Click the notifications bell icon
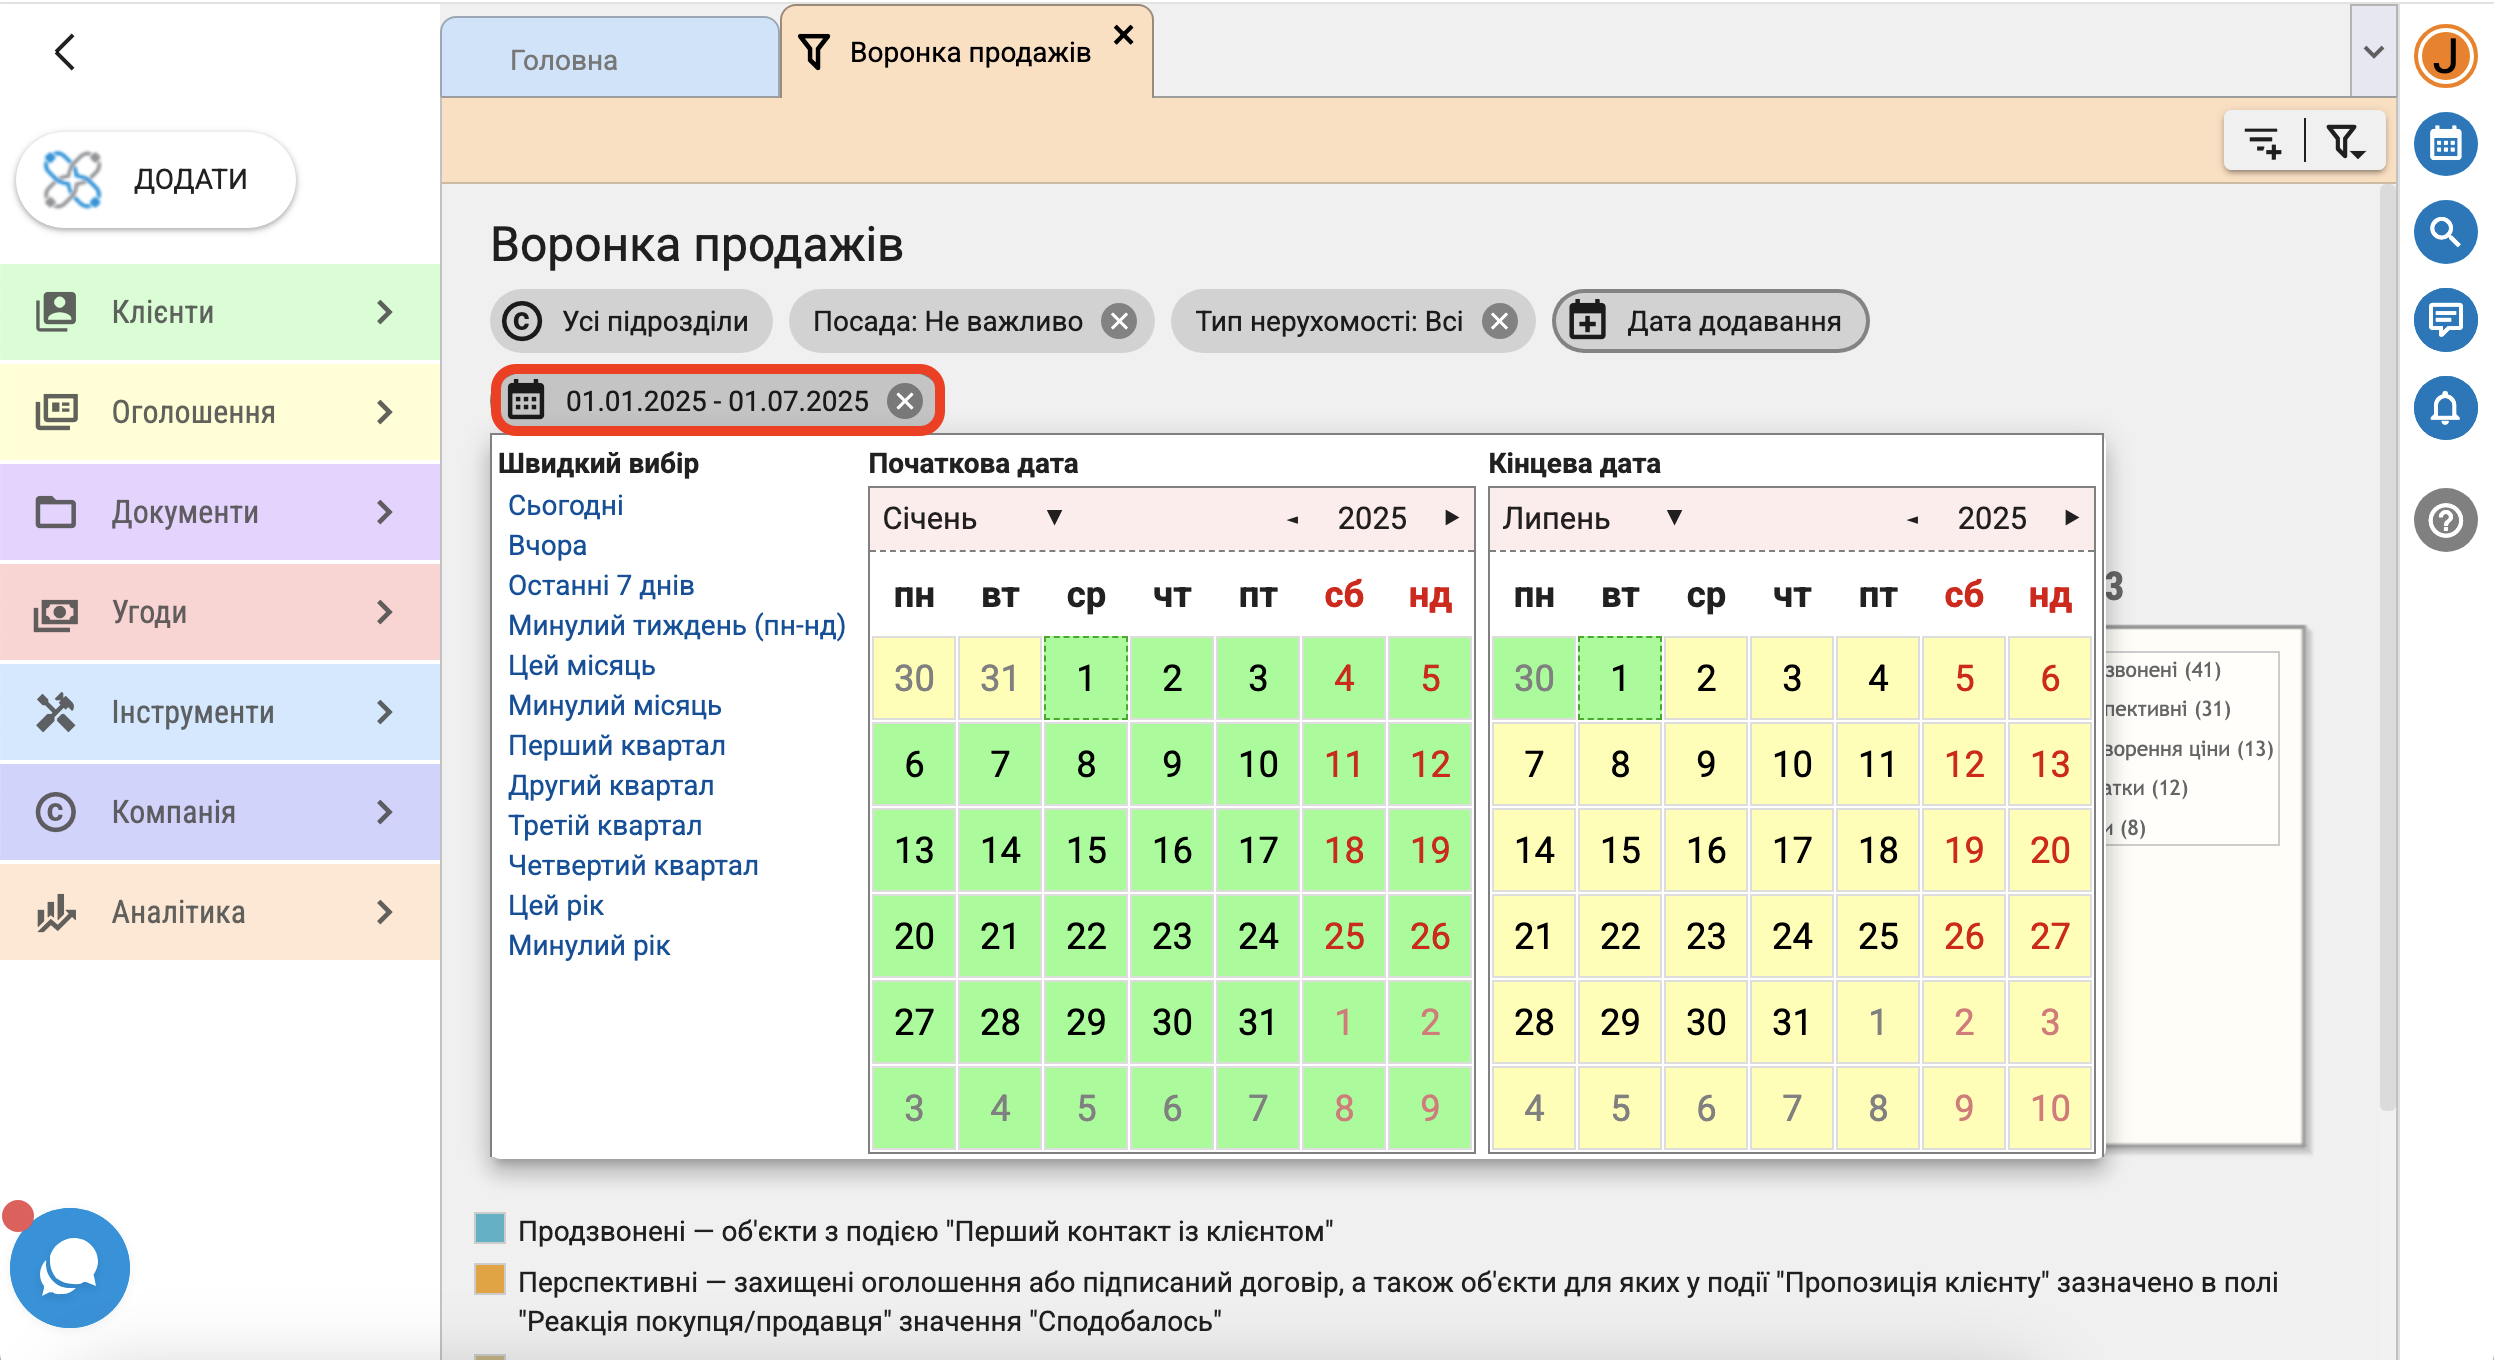Screen dimensions: 2494x1360 [2444, 408]
